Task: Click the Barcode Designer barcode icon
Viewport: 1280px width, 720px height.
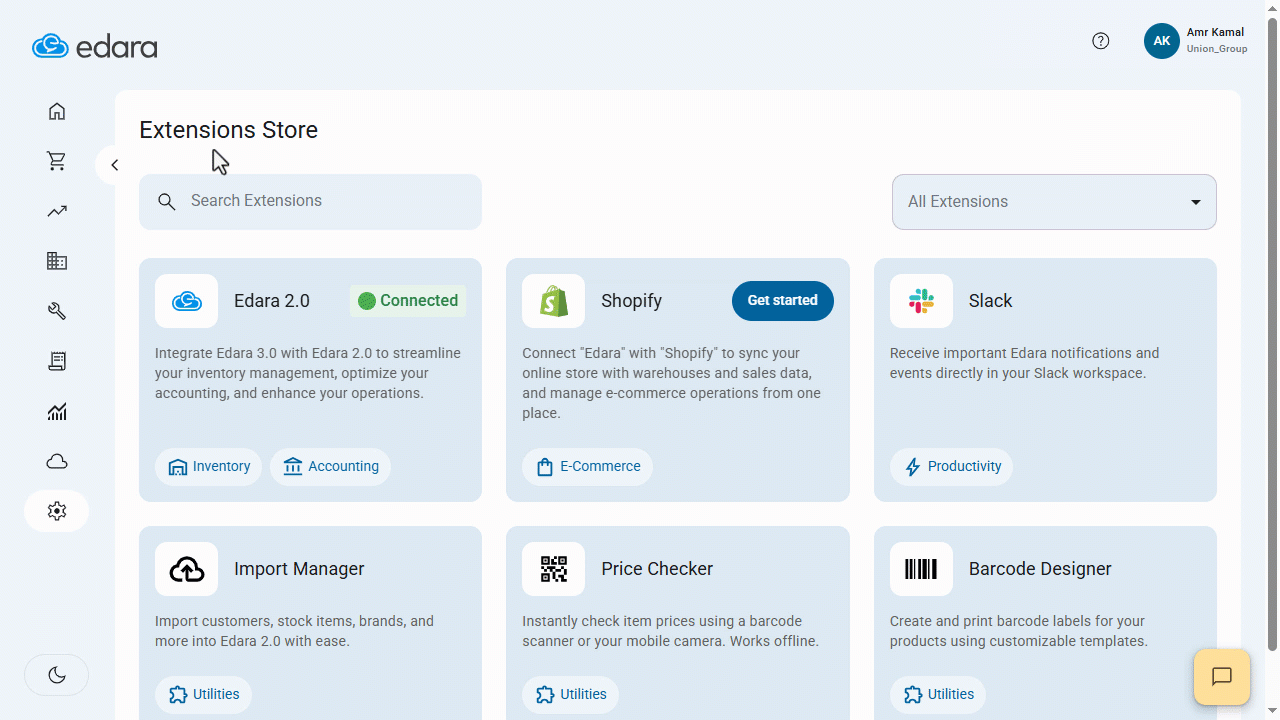Action: 921,569
